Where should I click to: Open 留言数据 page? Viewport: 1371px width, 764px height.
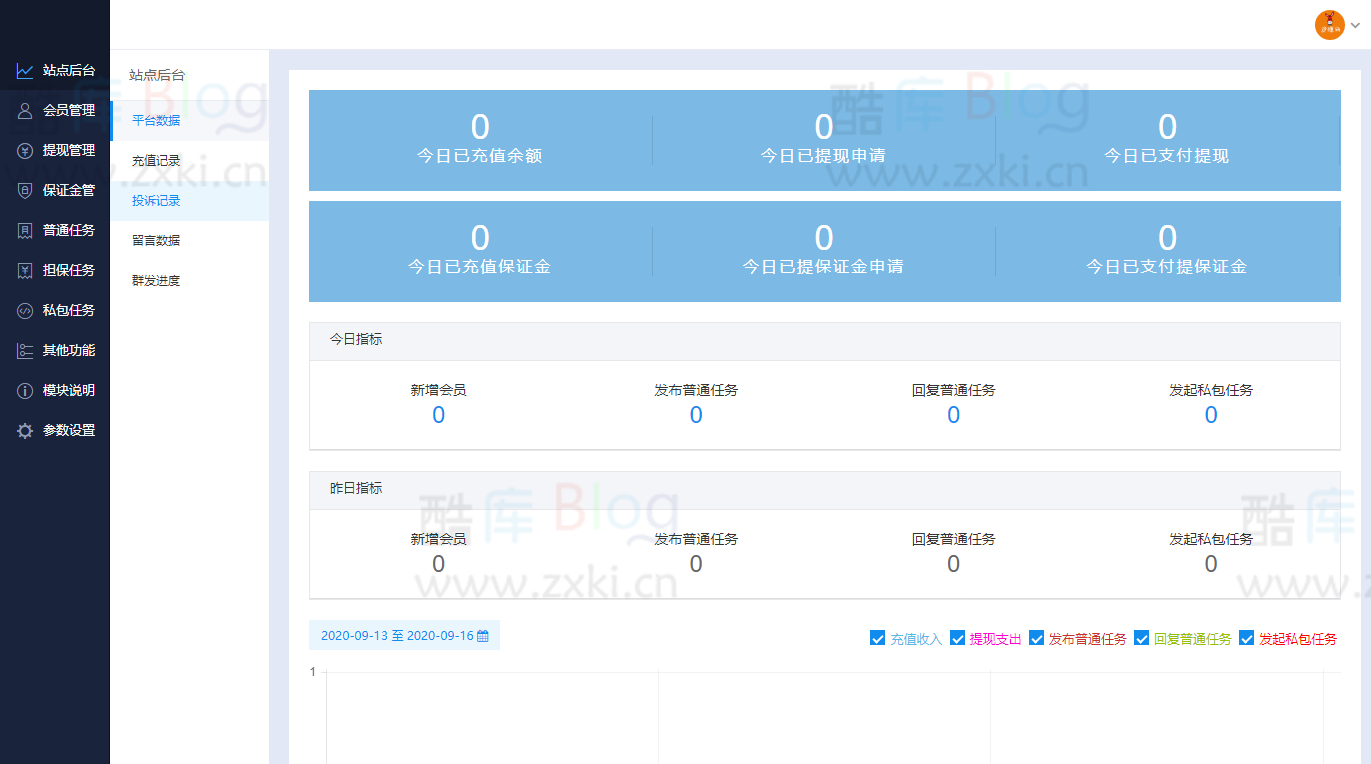click(x=155, y=239)
